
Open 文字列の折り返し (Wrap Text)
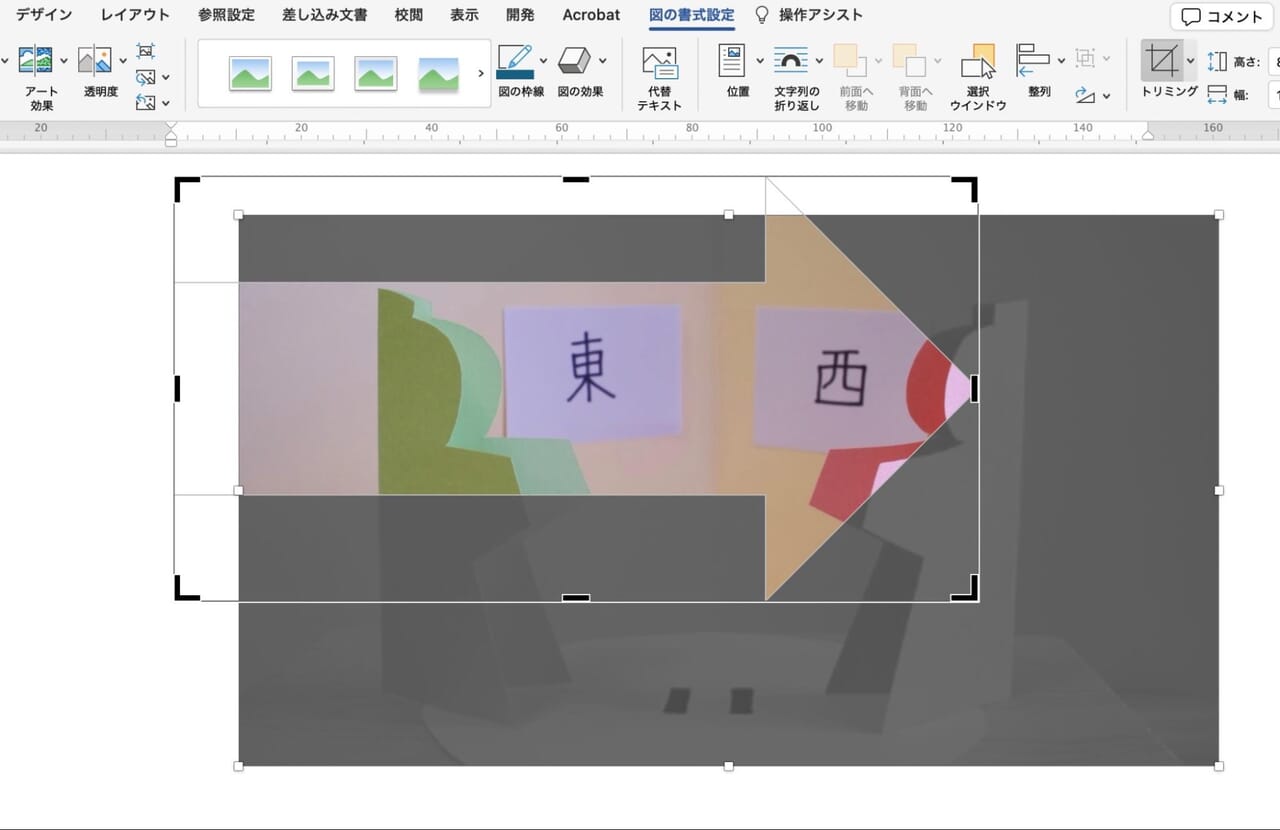pos(793,62)
